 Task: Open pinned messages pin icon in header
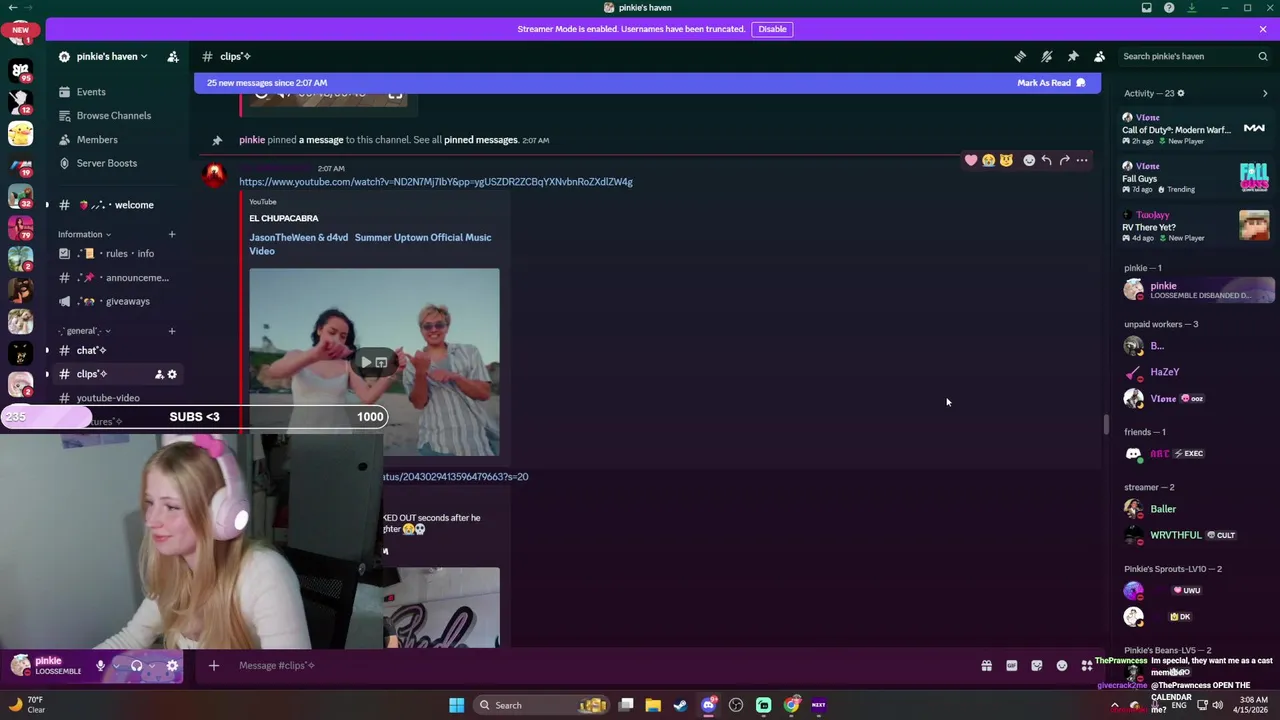coord(1073,56)
